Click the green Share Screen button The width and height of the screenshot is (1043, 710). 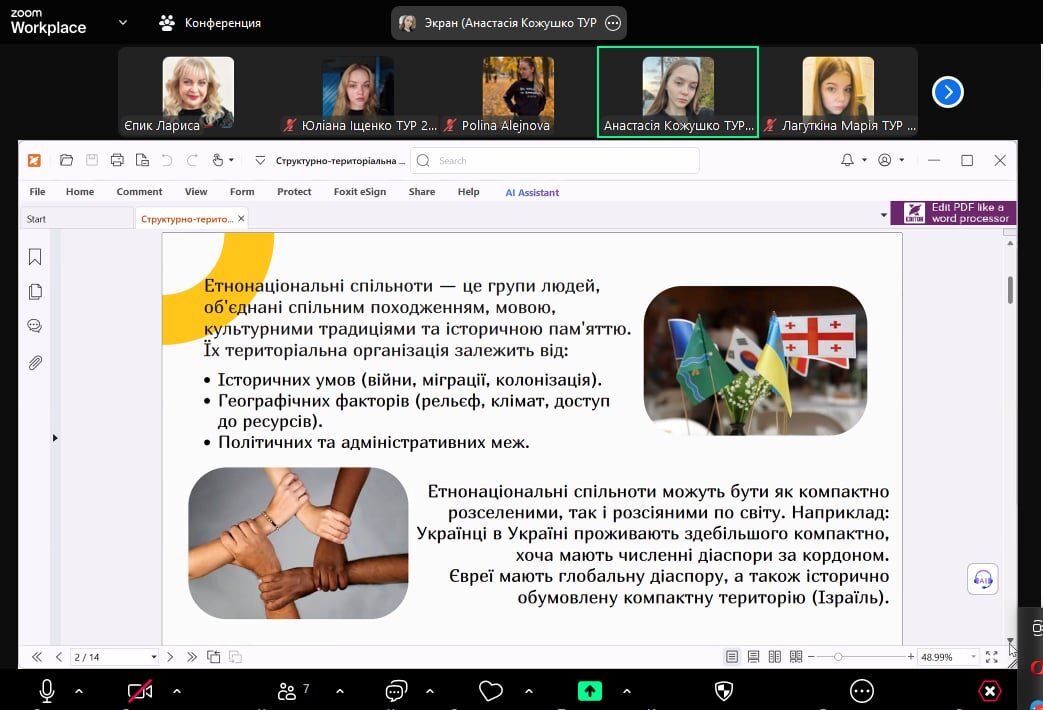pyautogui.click(x=590, y=691)
